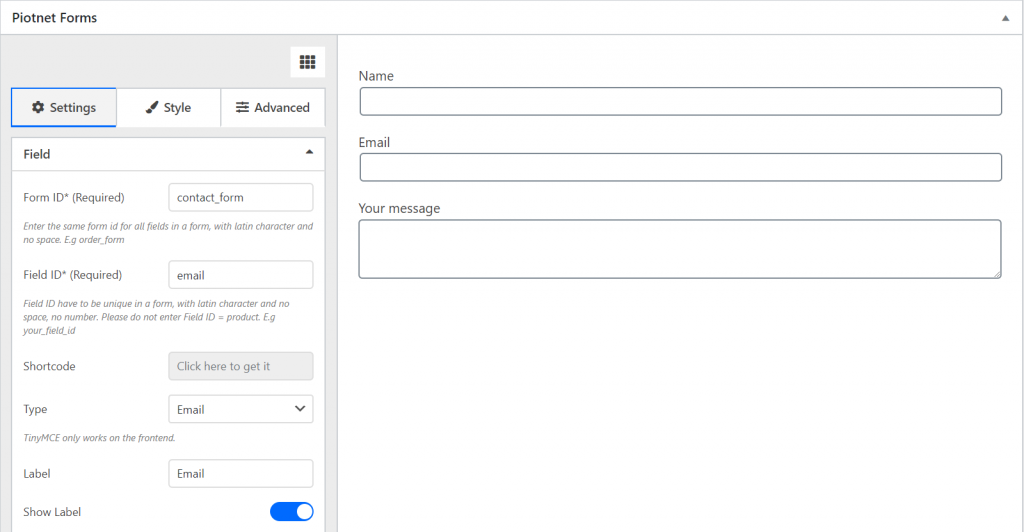The width and height of the screenshot is (1024, 532).
Task: Click the Shortcode 'Click here to get it' box
Action: pos(241,366)
